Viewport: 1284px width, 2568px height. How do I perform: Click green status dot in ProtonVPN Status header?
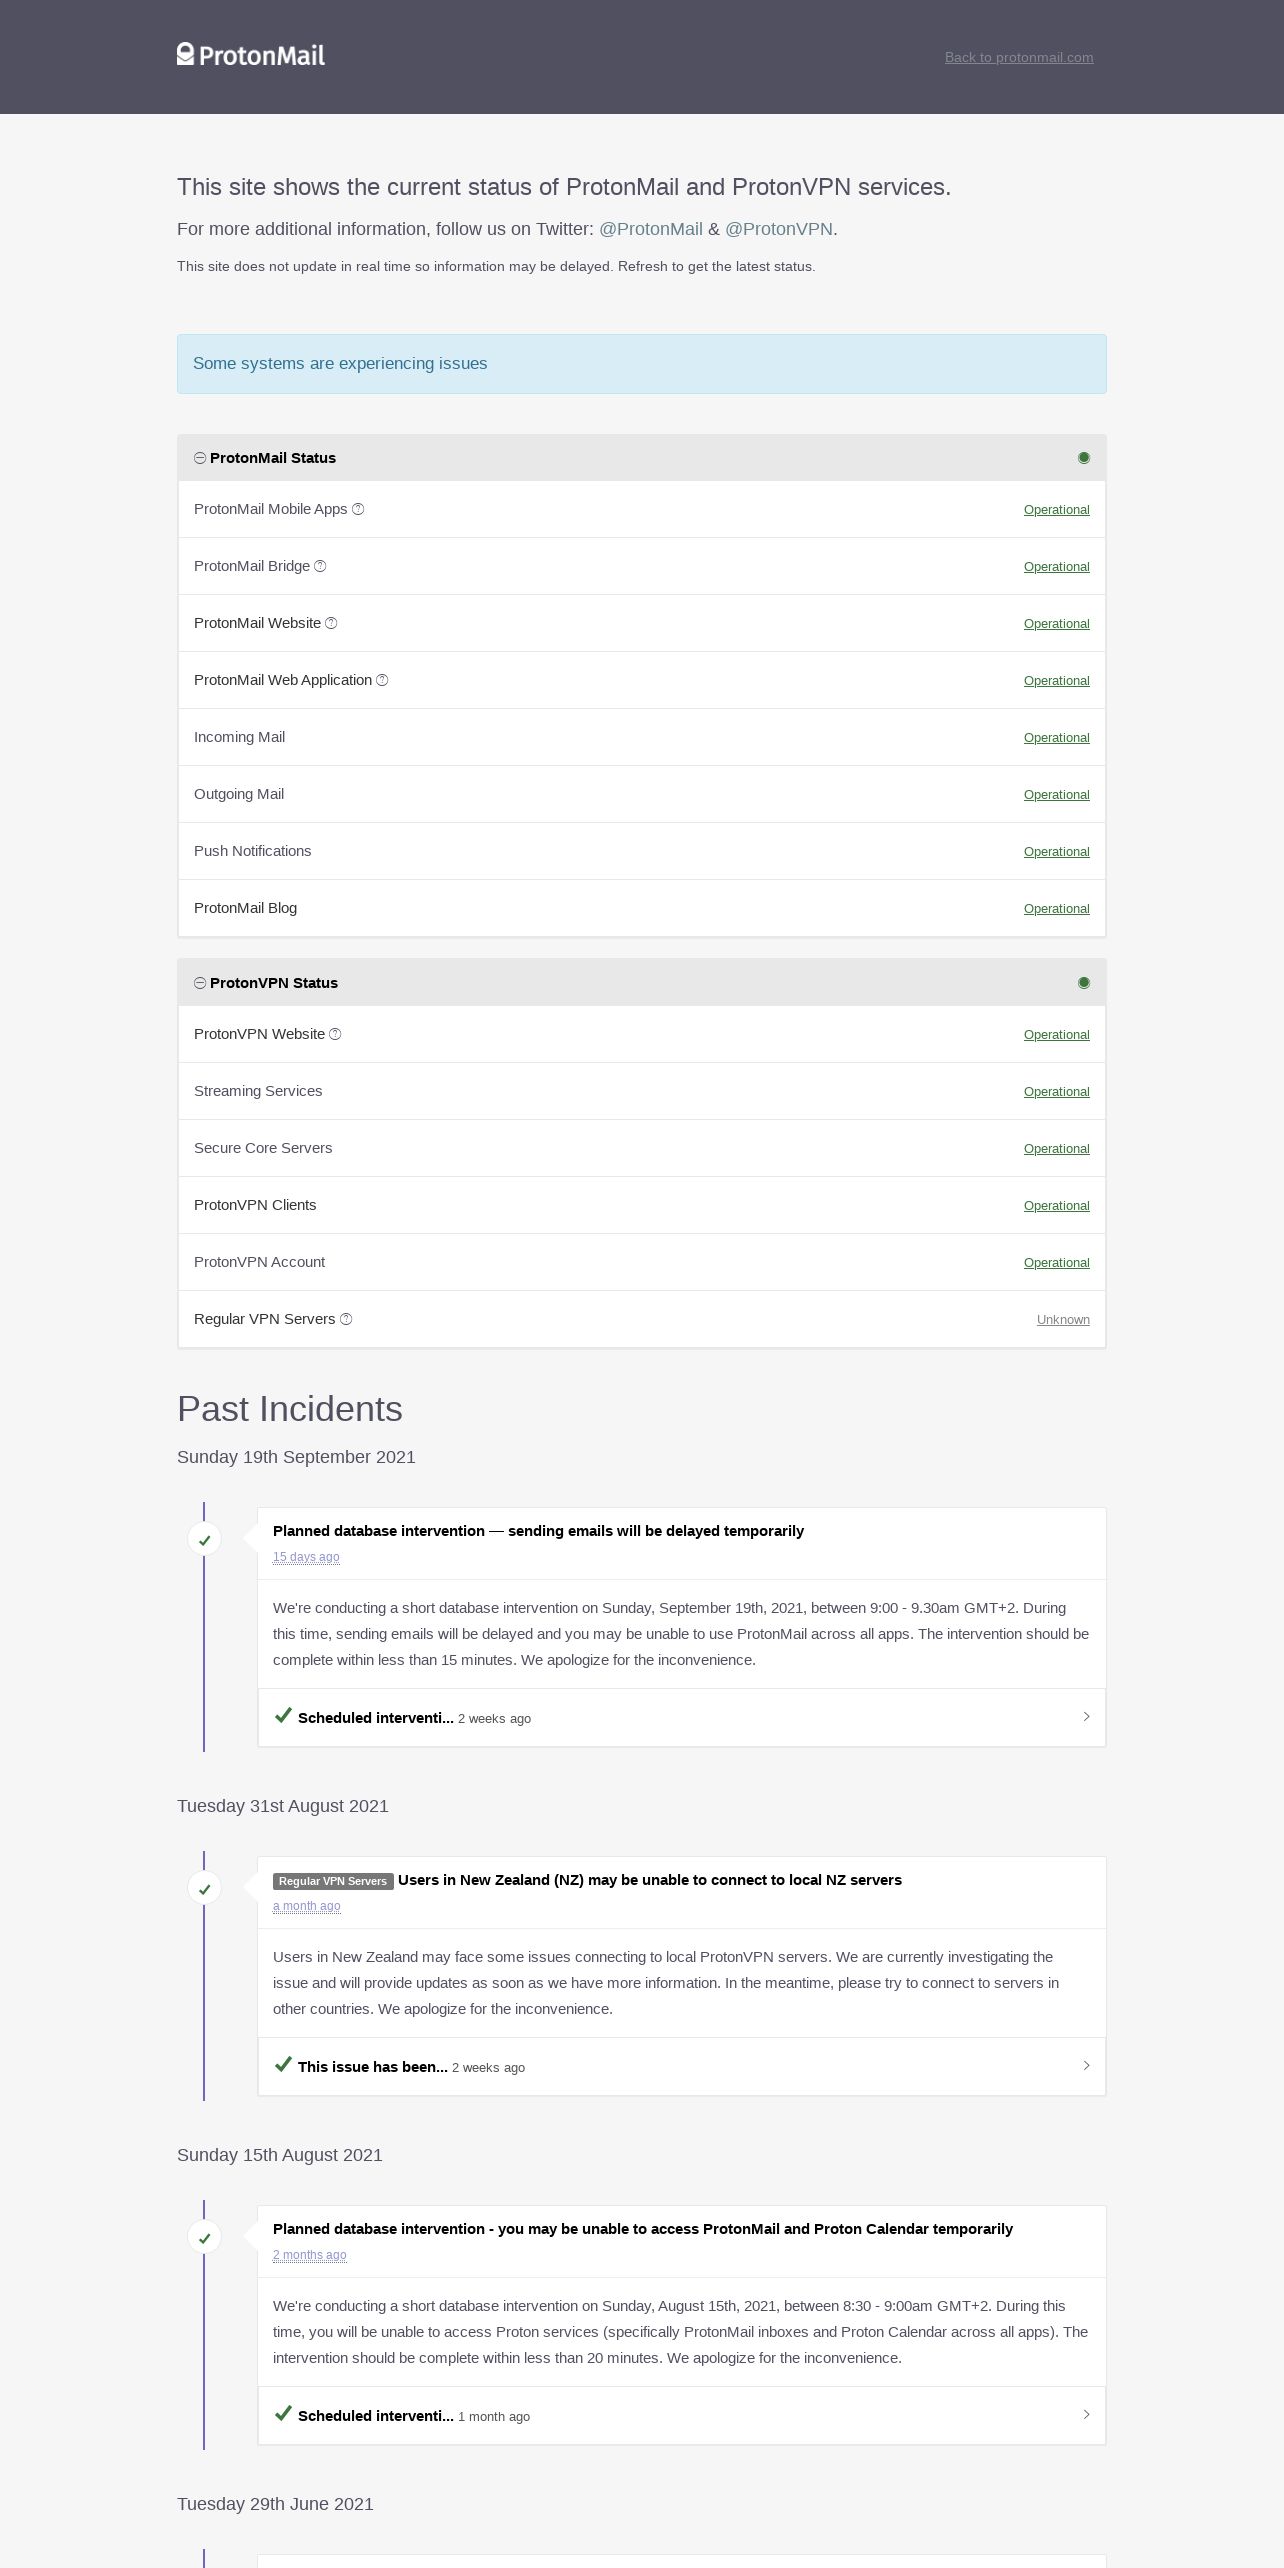1084,983
